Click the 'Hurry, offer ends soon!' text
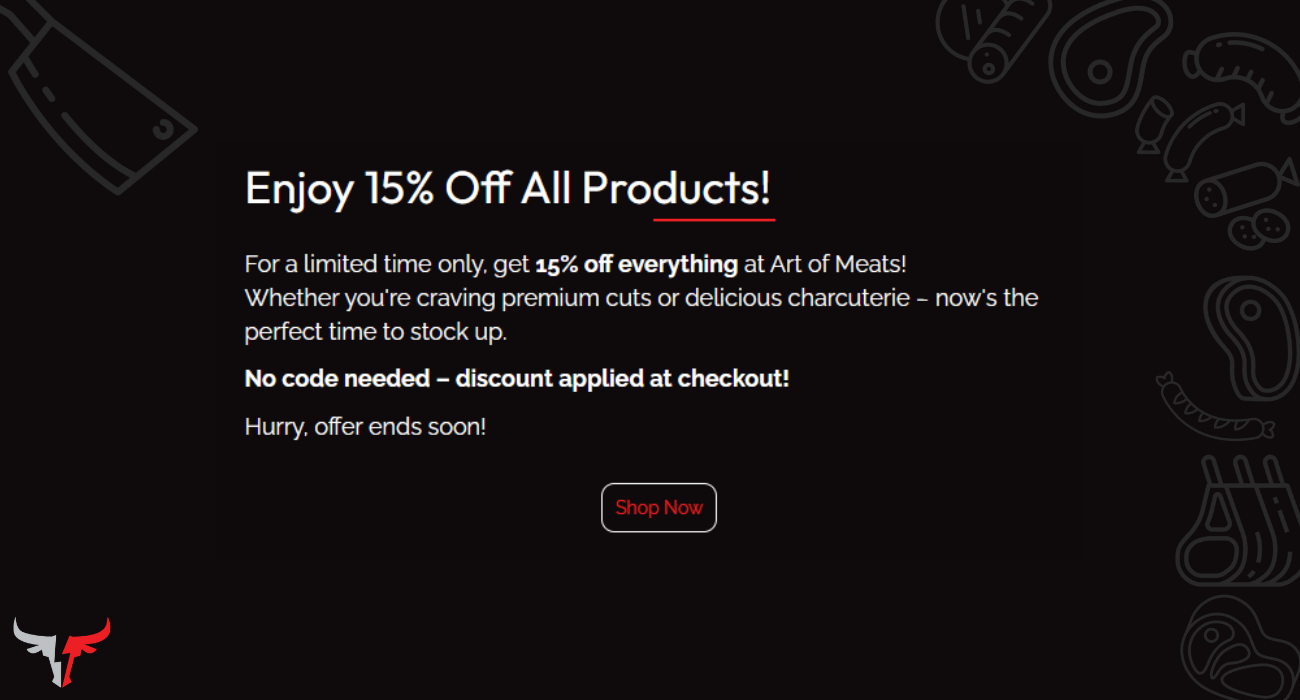The height and width of the screenshot is (700, 1300). (365, 427)
